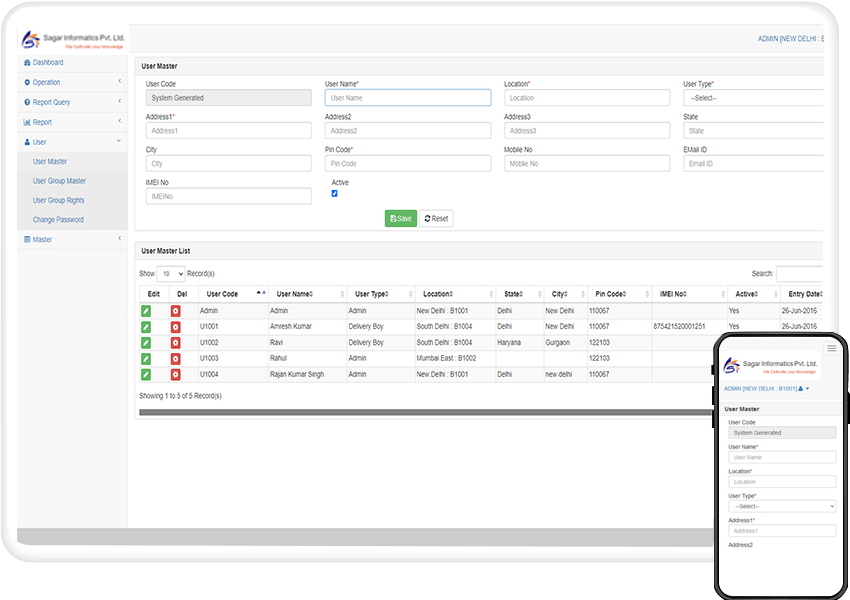The width and height of the screenshot is (850, 600).
Task: Delete the Admin user row
Action: click(x=176, y=311)
